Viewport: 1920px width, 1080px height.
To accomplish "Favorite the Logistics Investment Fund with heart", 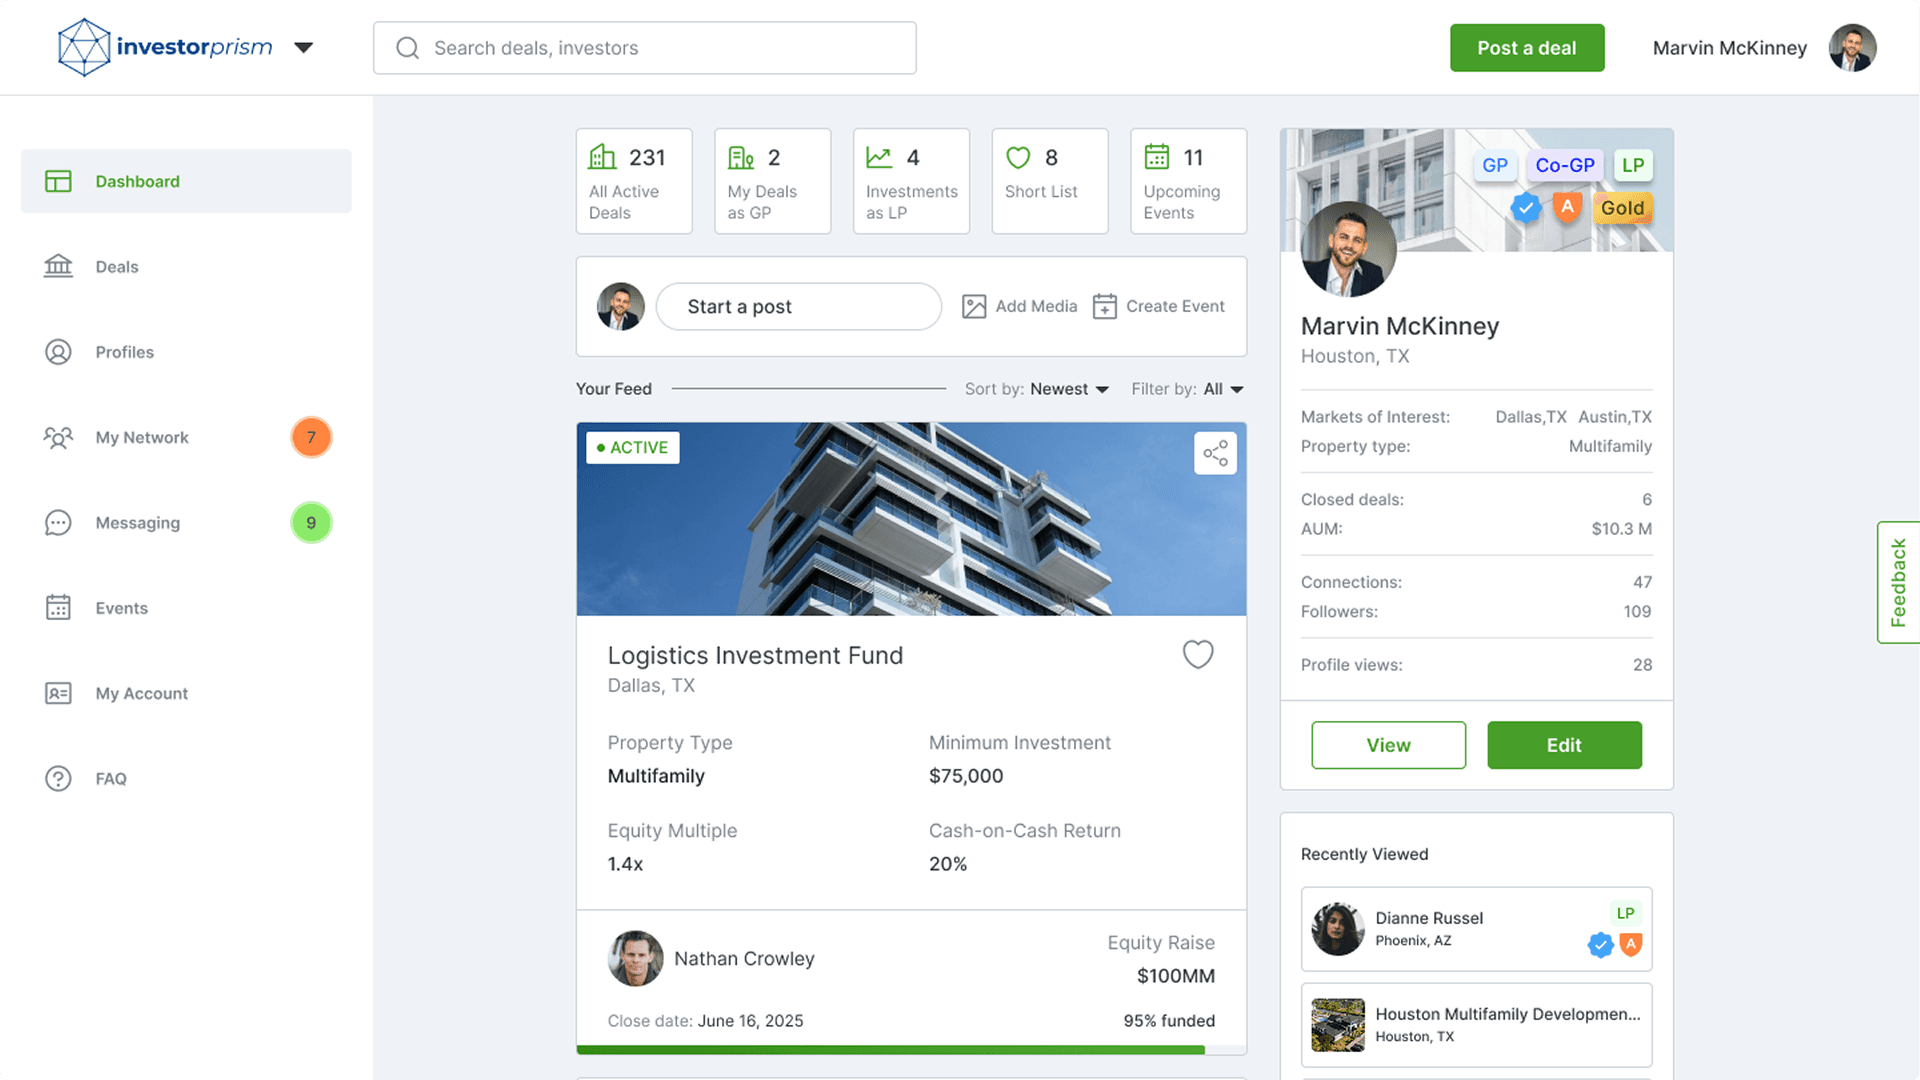I will click(1198, 654).
